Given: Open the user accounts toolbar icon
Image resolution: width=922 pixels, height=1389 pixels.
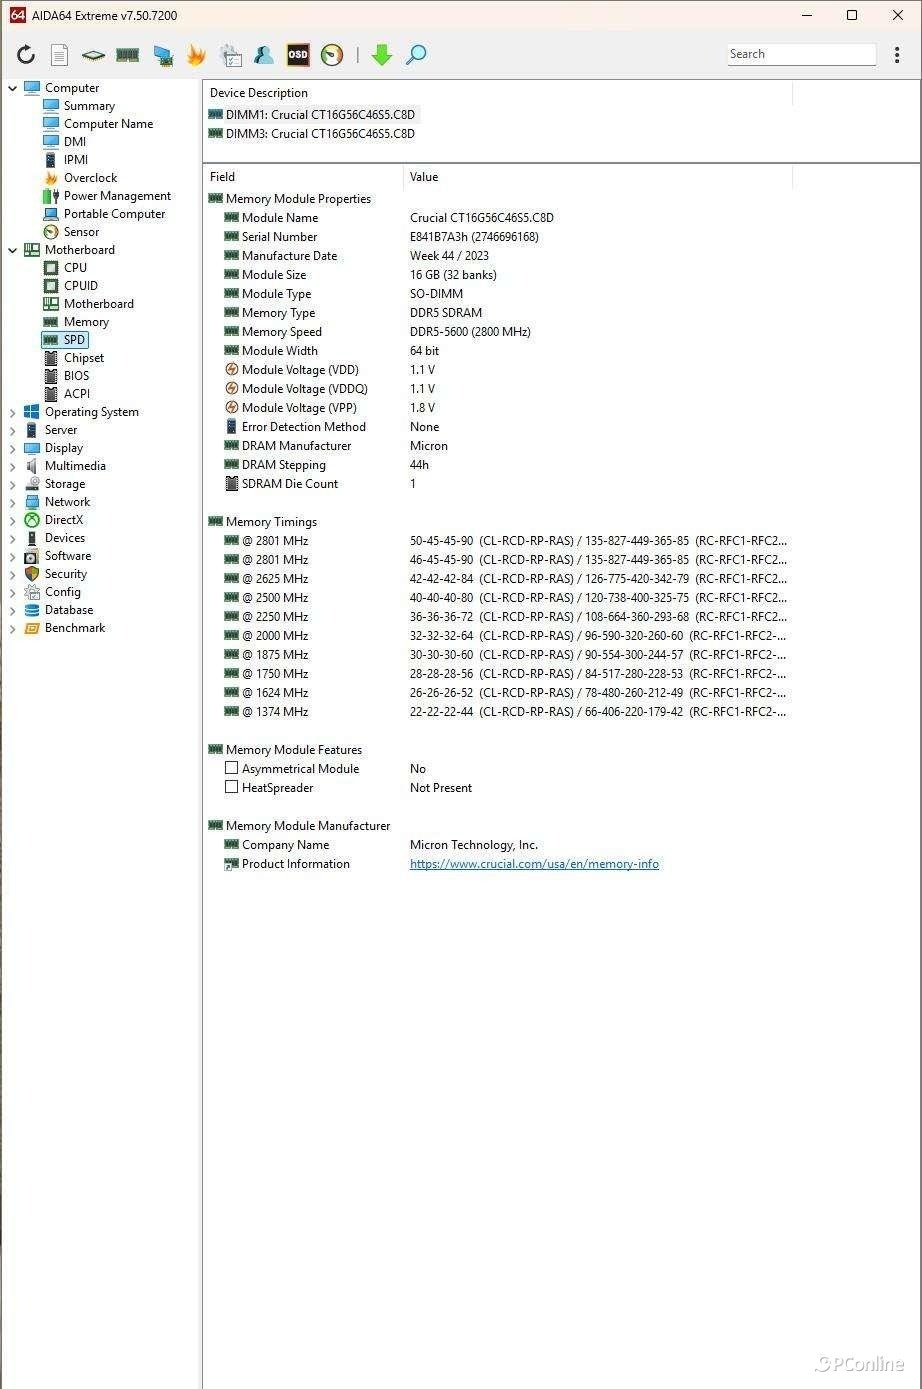Looking at the screenshot, I should pos(264,55).
